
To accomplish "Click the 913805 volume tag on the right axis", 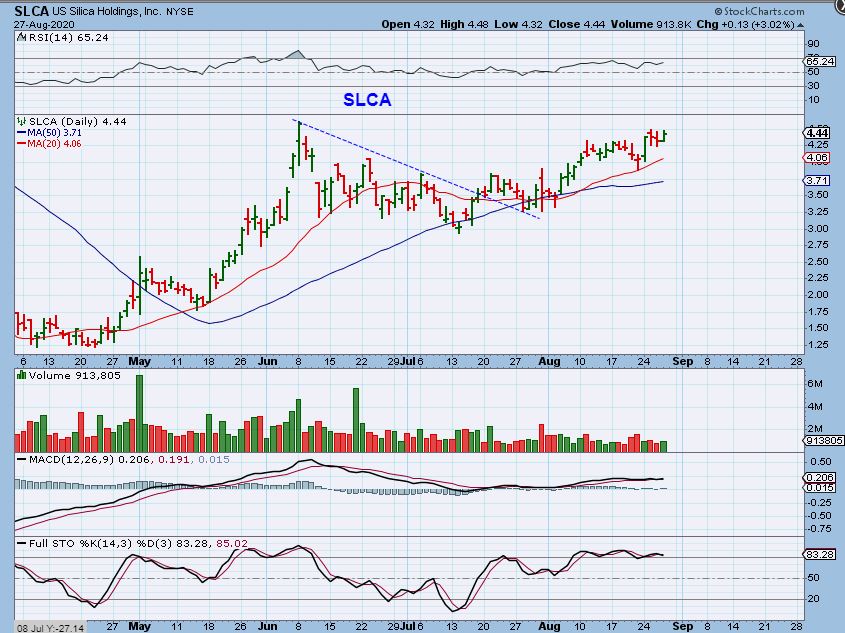I will 824,441.
